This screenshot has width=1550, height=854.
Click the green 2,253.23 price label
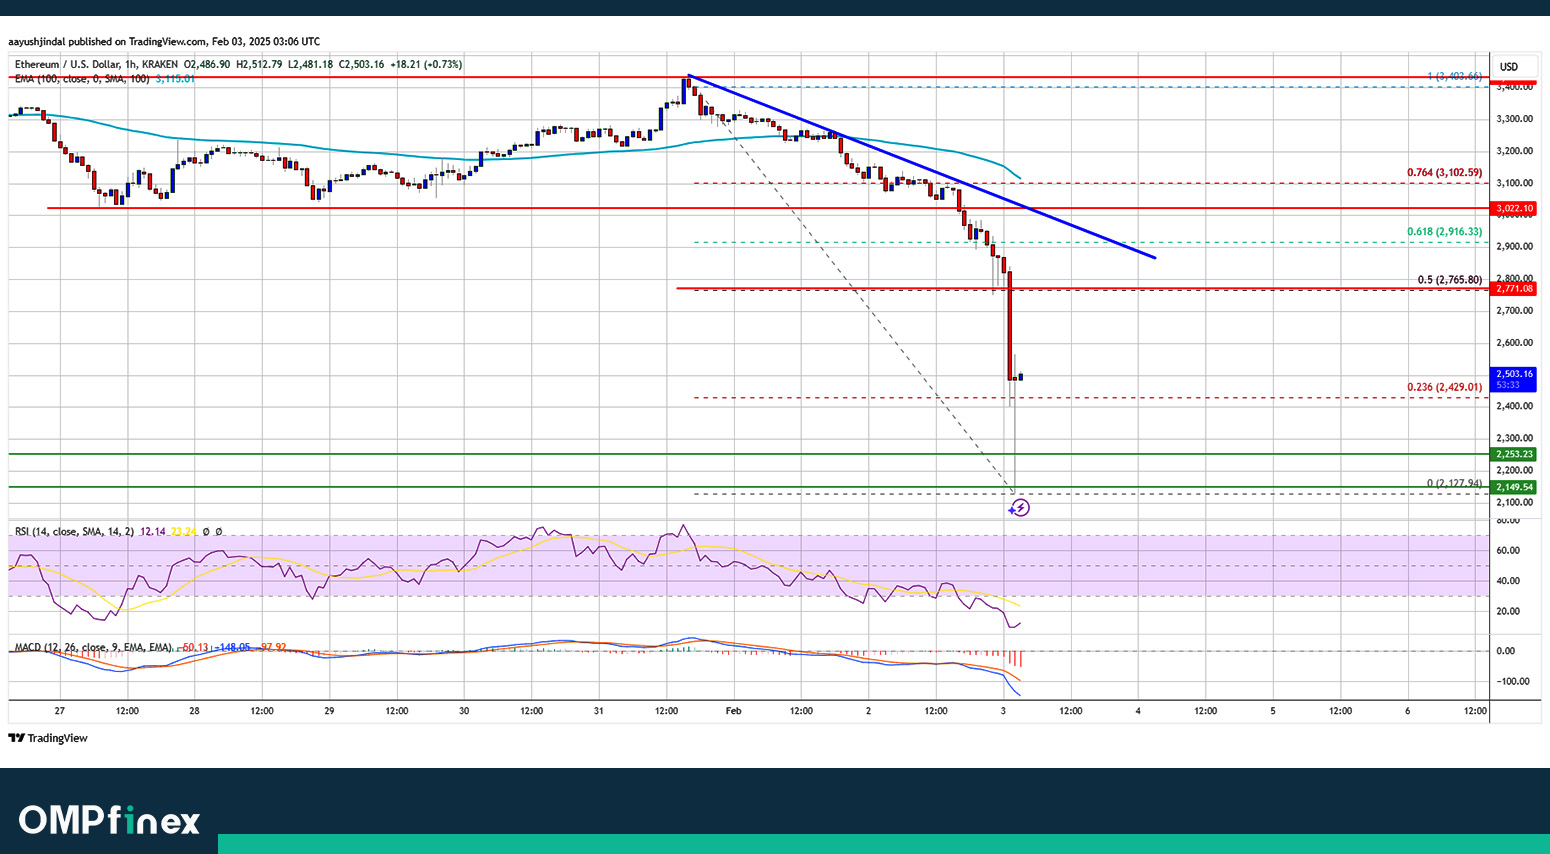coord(1514,454)
